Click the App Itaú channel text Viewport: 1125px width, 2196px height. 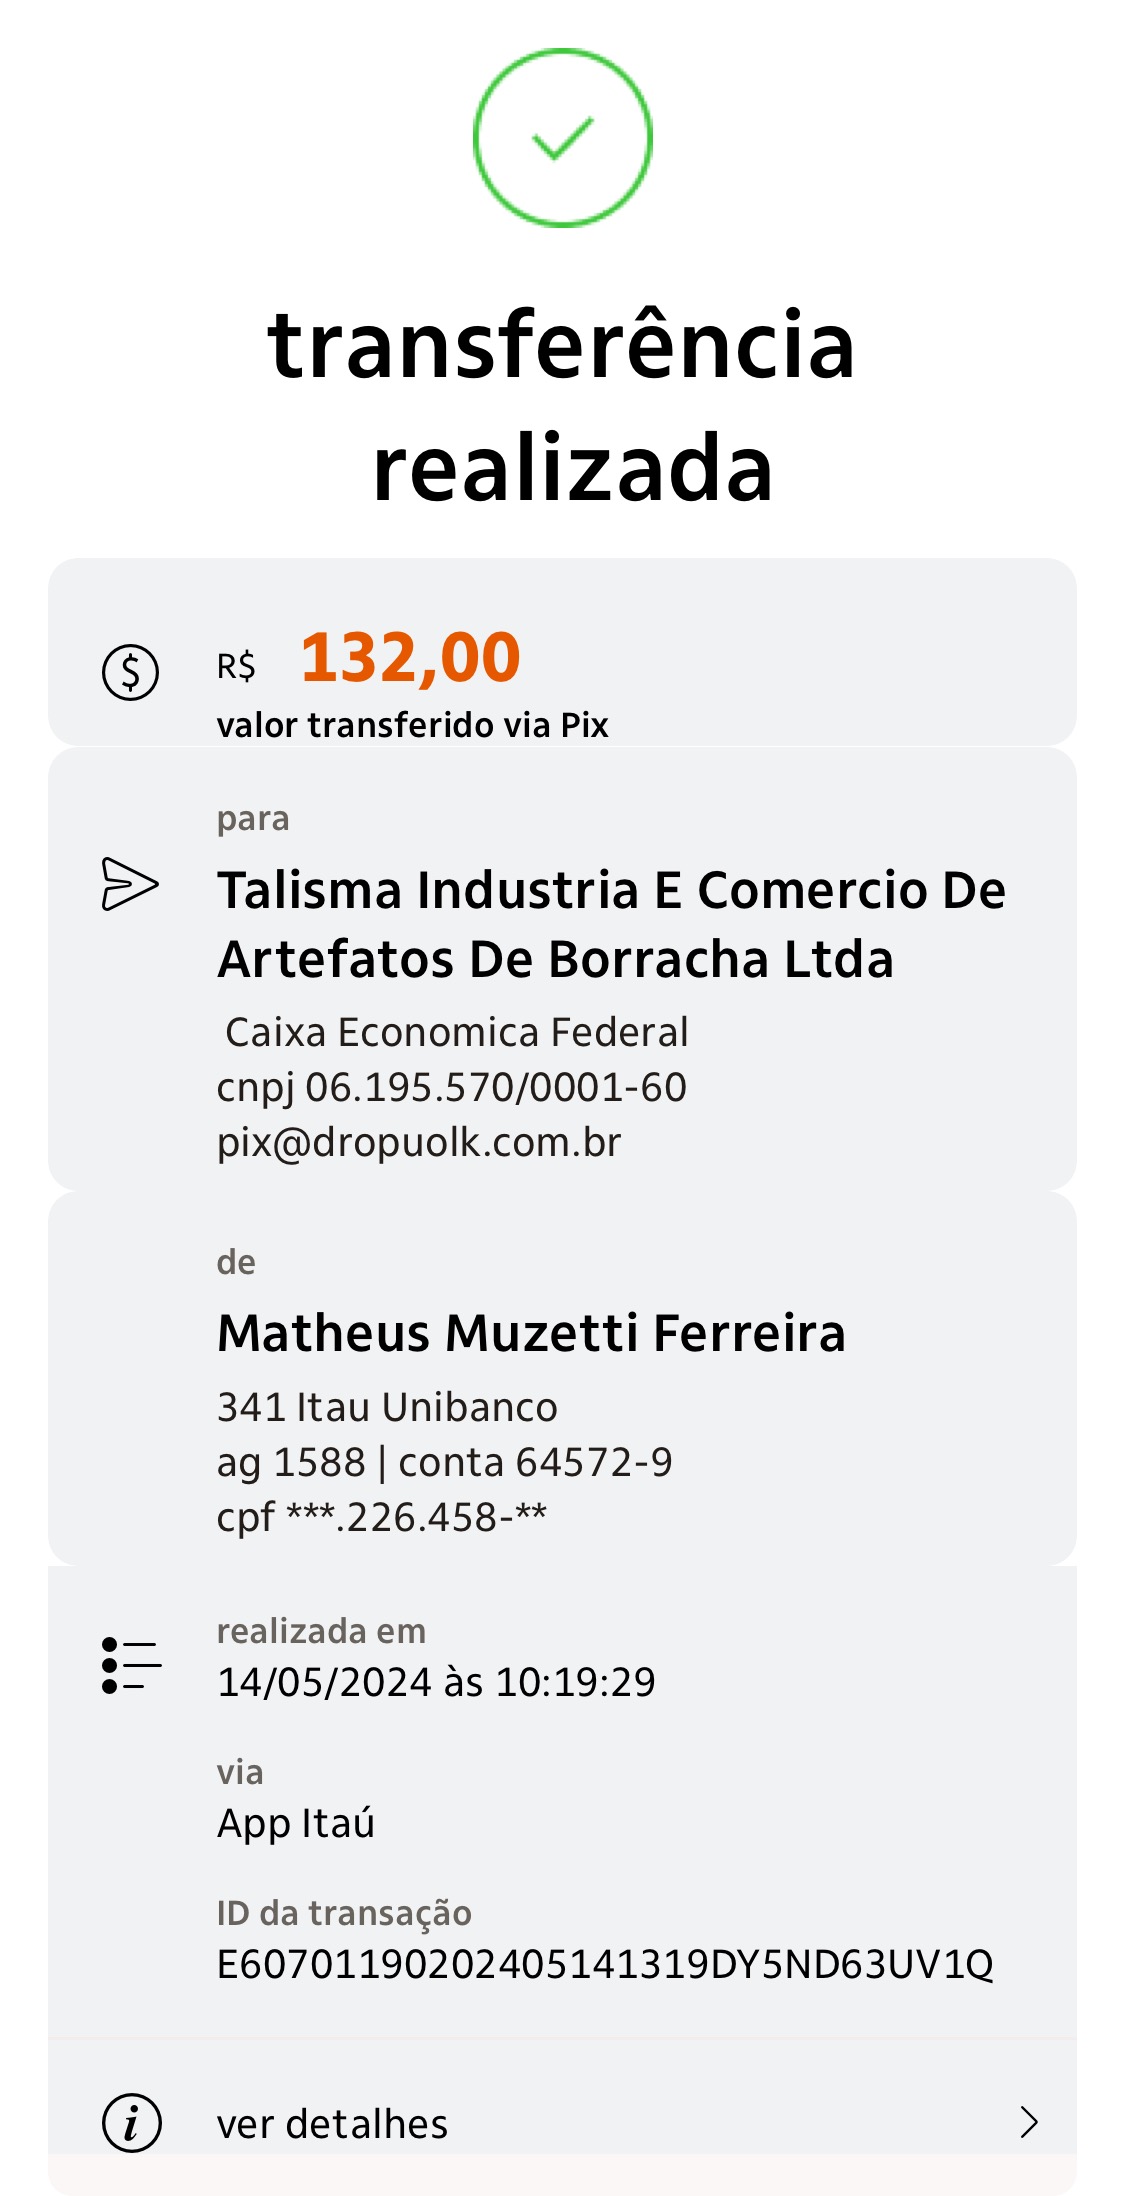coord(296,1823)
